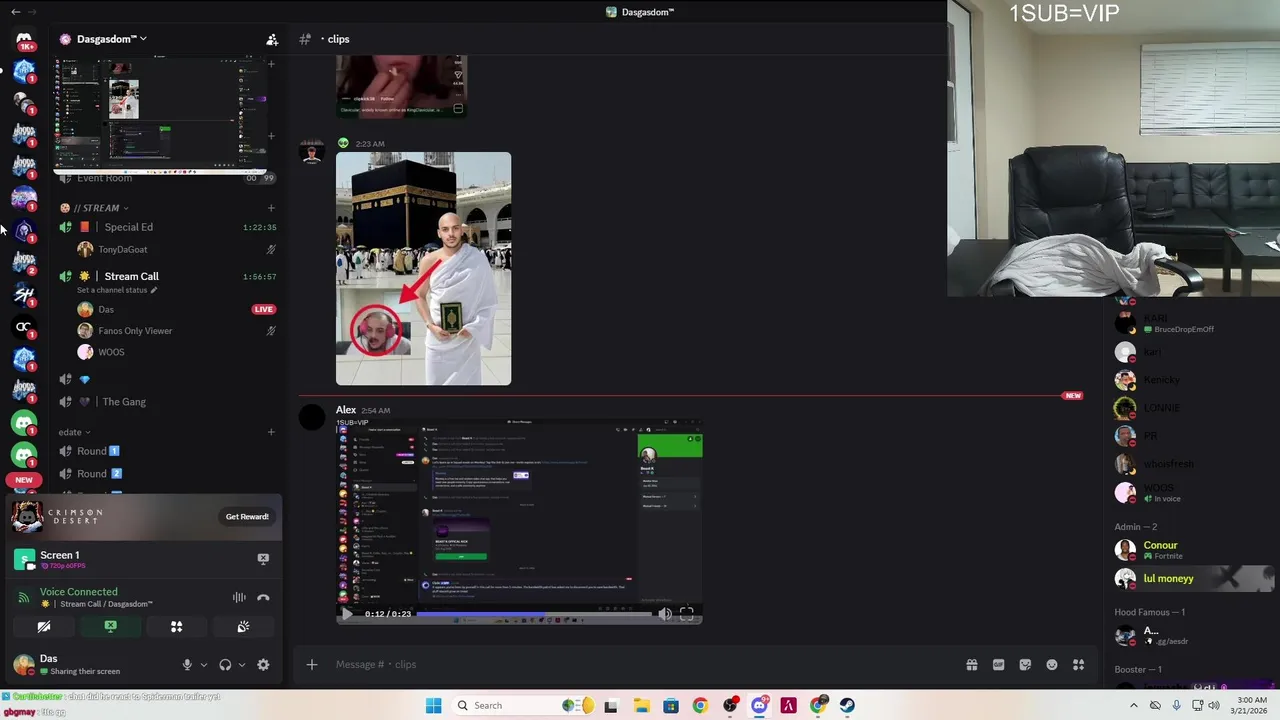Watch Das LIVE stream badge
The width and height of the screenshot is (1280, 720).
[264, 309]
